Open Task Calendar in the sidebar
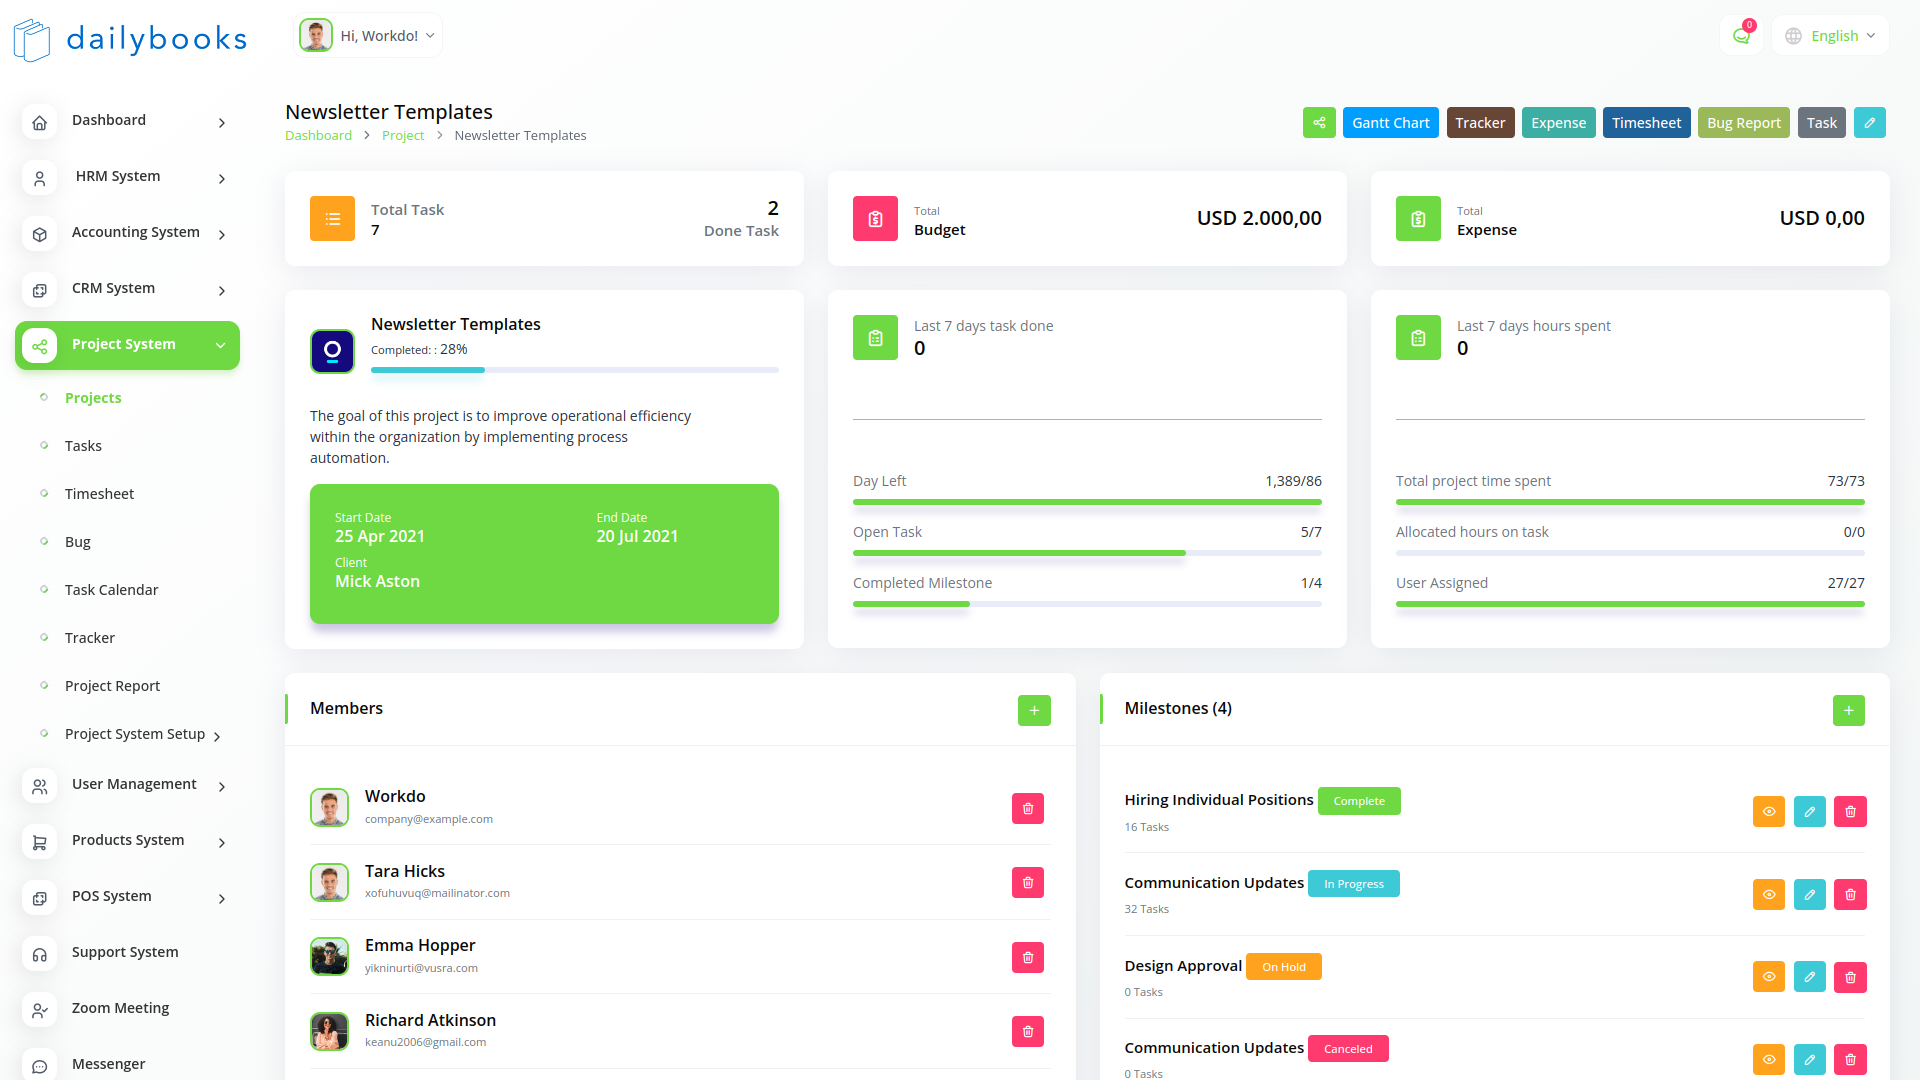The image size is (1920, 1080). (x=111, y=590)
